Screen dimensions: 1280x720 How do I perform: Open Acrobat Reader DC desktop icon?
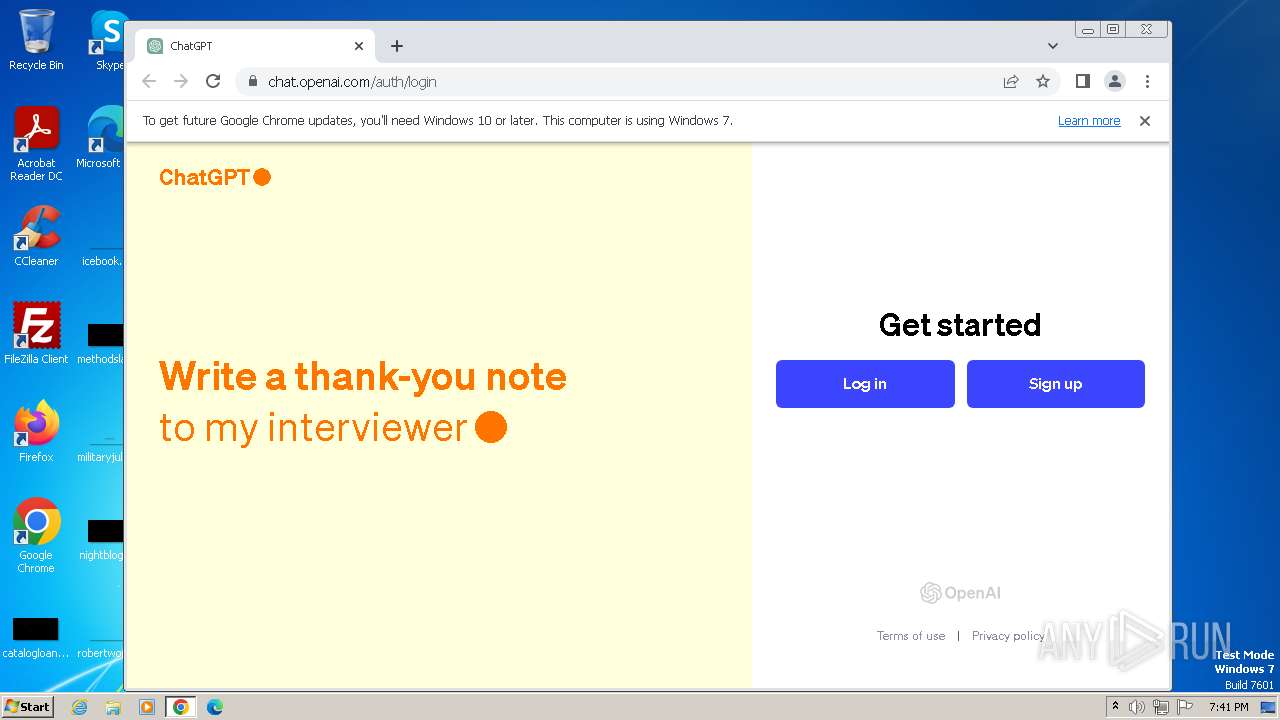coord(36,144)
